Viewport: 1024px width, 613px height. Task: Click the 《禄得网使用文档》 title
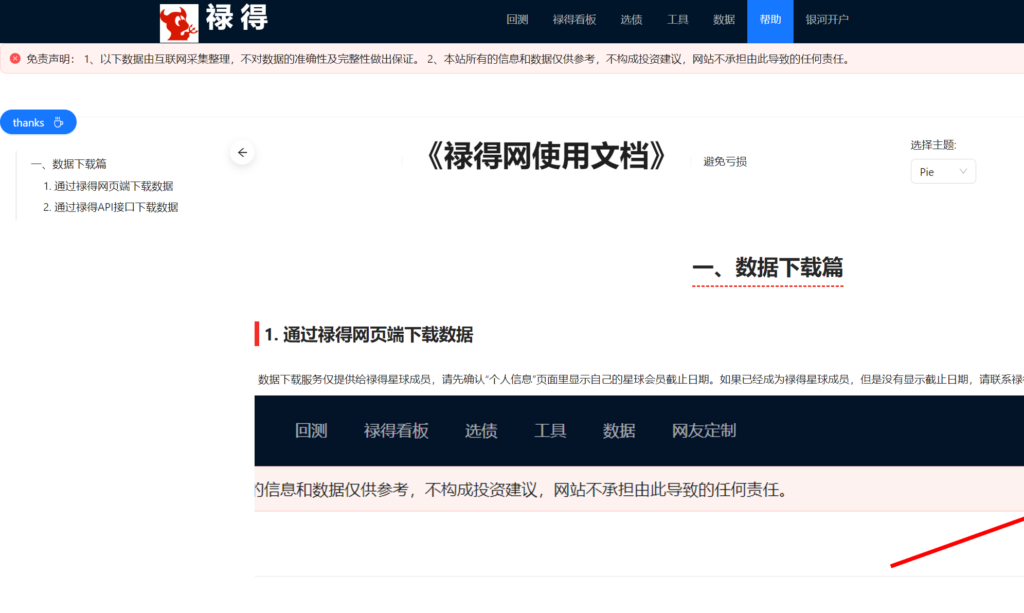[x=546, y=157]
